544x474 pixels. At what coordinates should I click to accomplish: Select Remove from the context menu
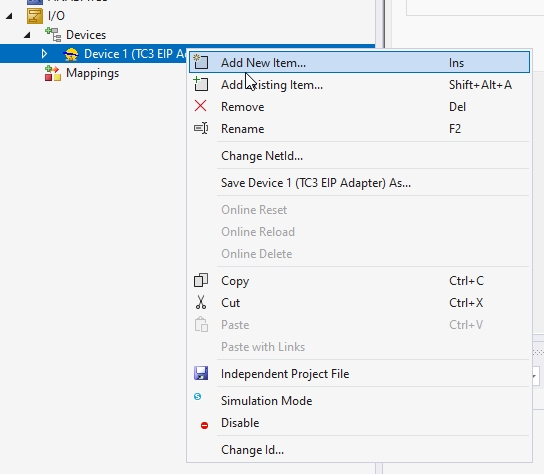[x=359, y=107]
